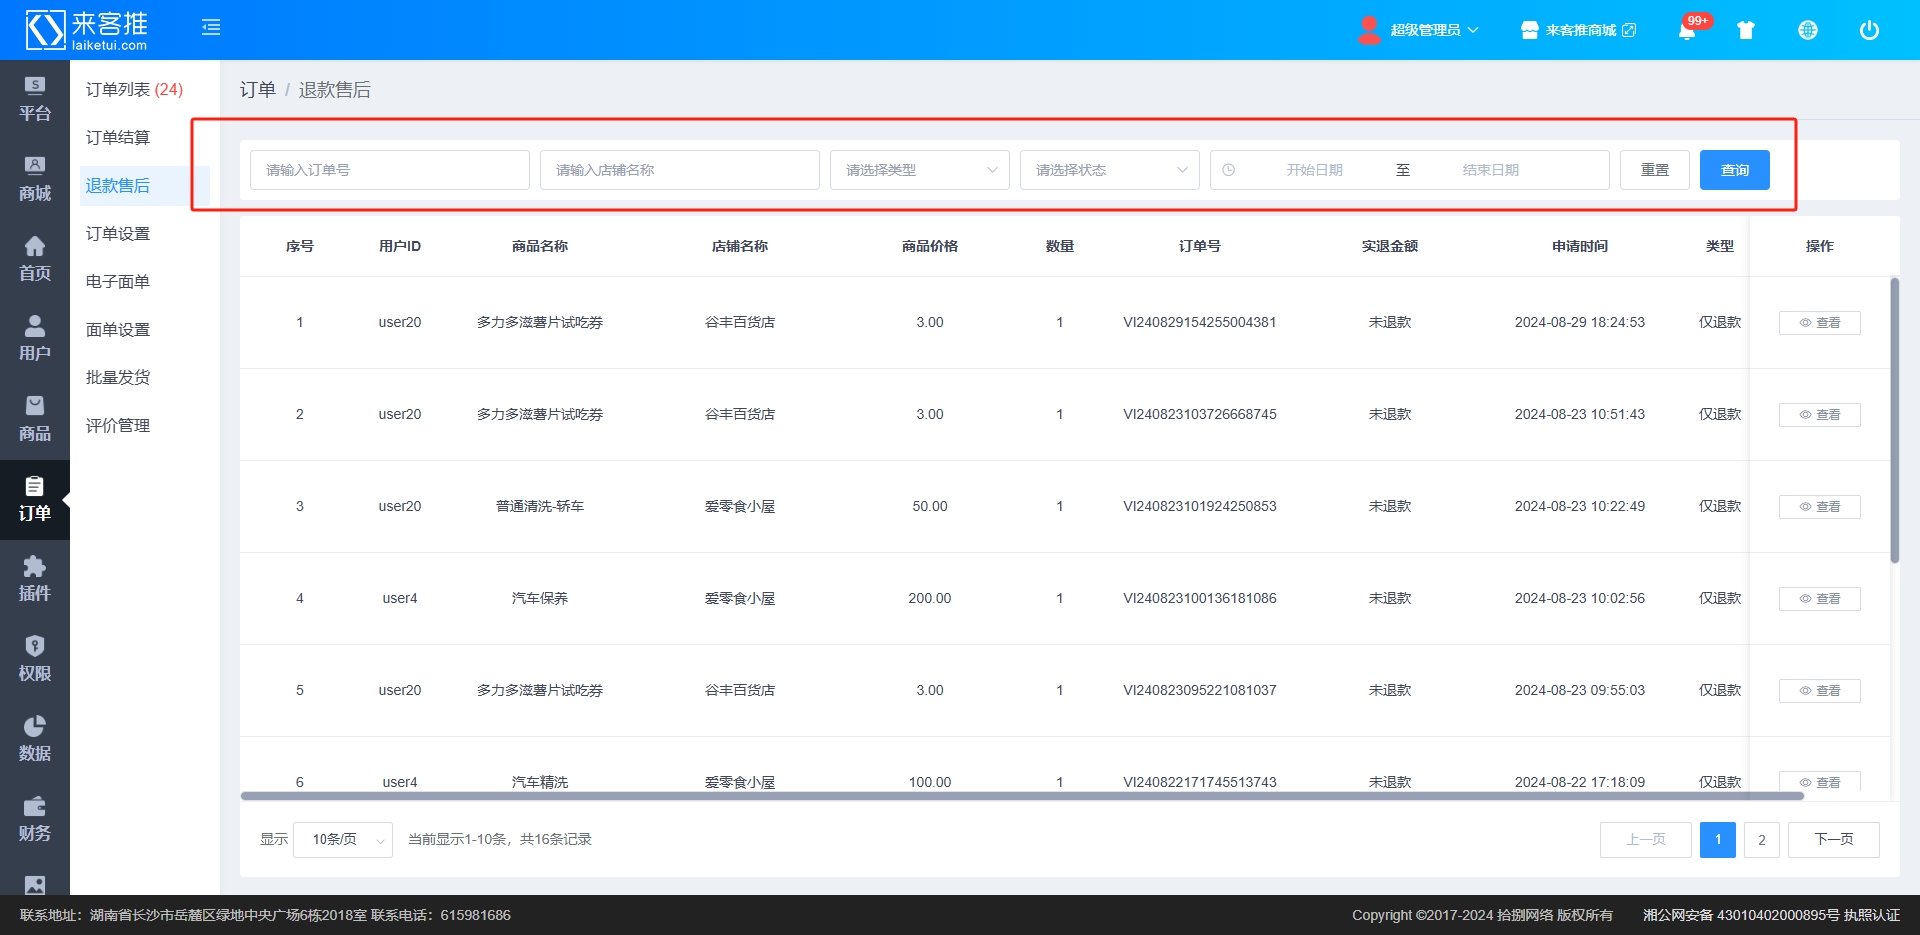Open the 平台 section in left sidebar

[35, 99]
